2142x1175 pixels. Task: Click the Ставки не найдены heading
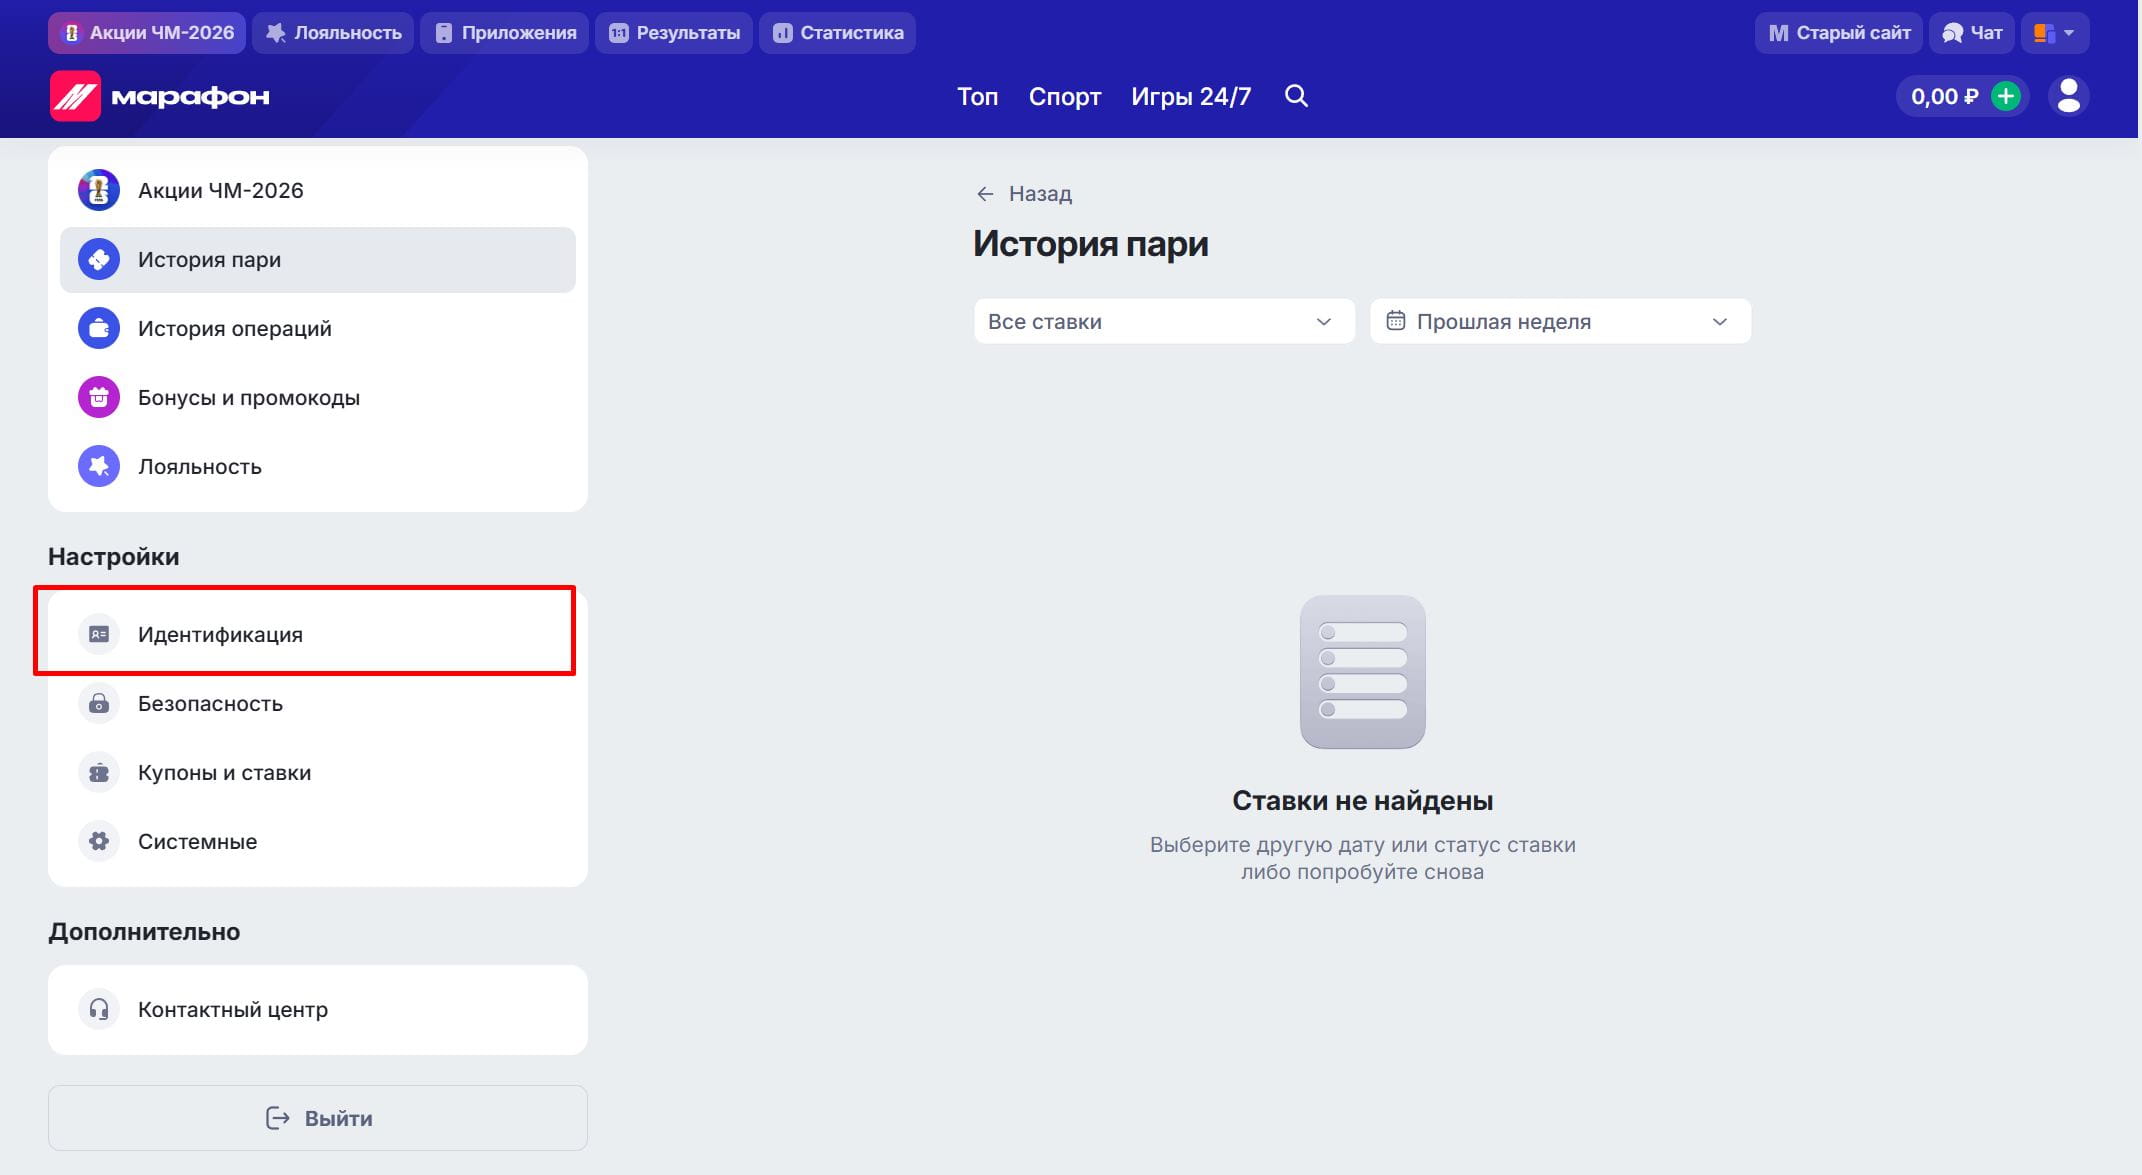click(1362, 800)
